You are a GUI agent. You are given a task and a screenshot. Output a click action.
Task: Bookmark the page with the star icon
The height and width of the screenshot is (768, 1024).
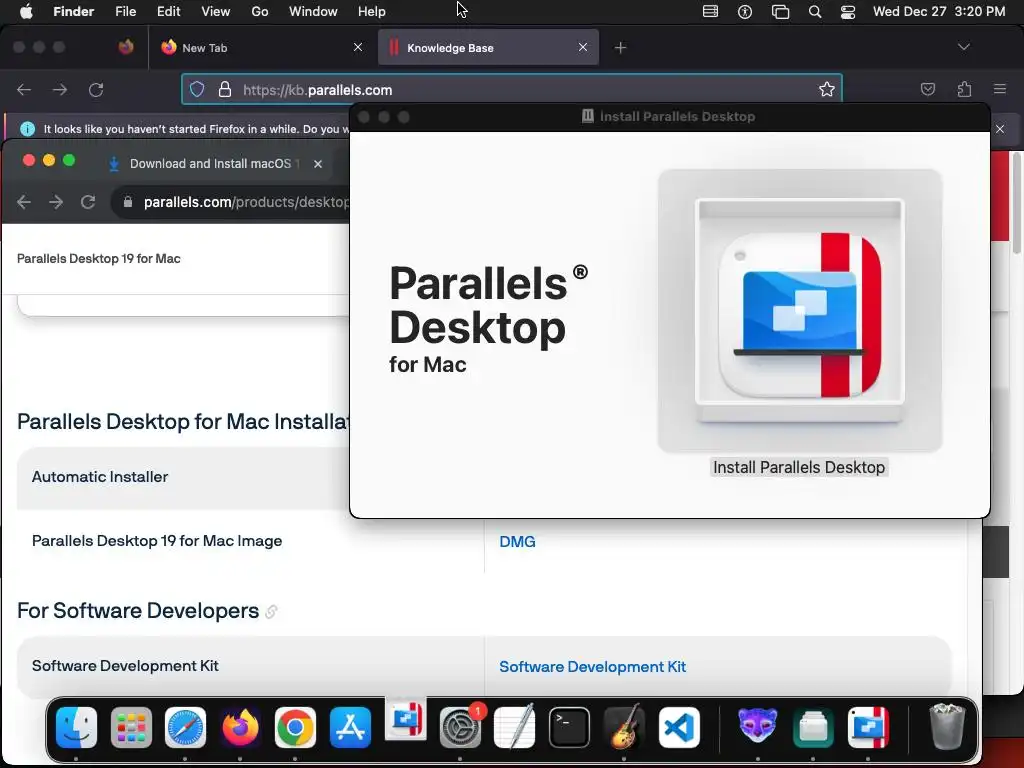(827, 89)
